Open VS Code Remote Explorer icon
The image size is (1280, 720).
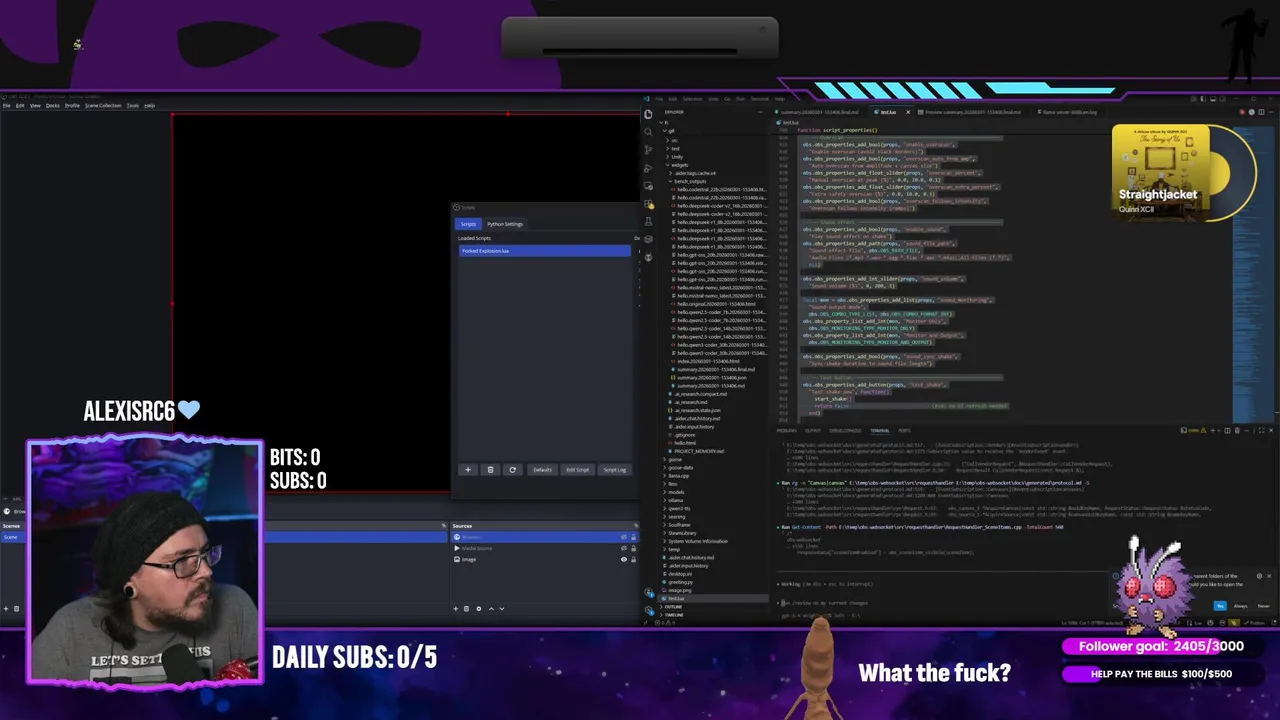click(648, 186)
